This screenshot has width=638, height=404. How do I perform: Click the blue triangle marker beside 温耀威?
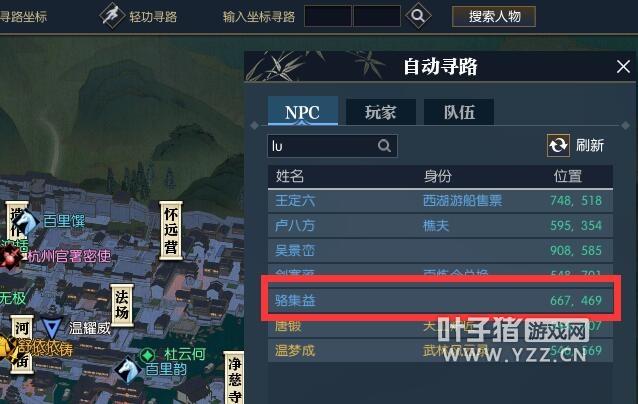pos(52,328)
